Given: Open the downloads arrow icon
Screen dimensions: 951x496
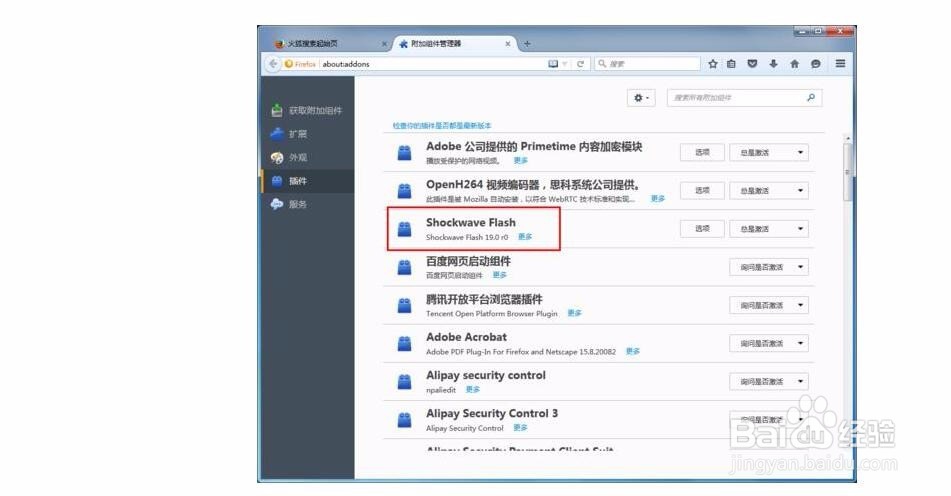Looking at the screenshot, I should (x=773, y=64).
